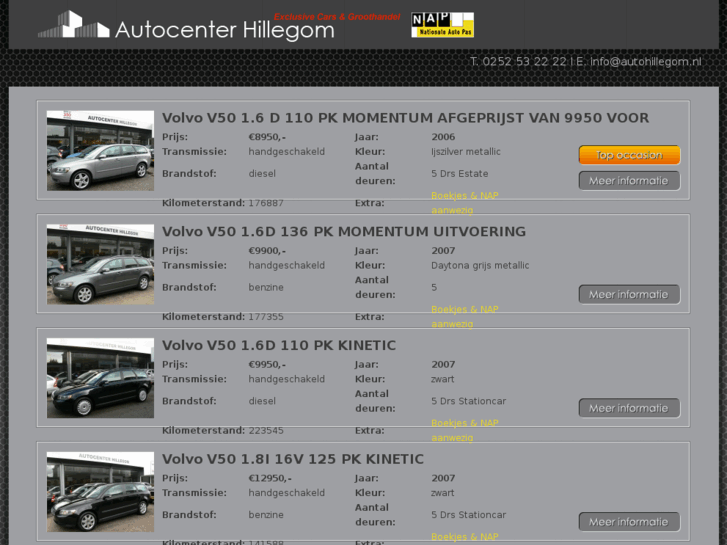Click colour Daytona grijs metallic
727x545 pixels.
click(480, 265)
